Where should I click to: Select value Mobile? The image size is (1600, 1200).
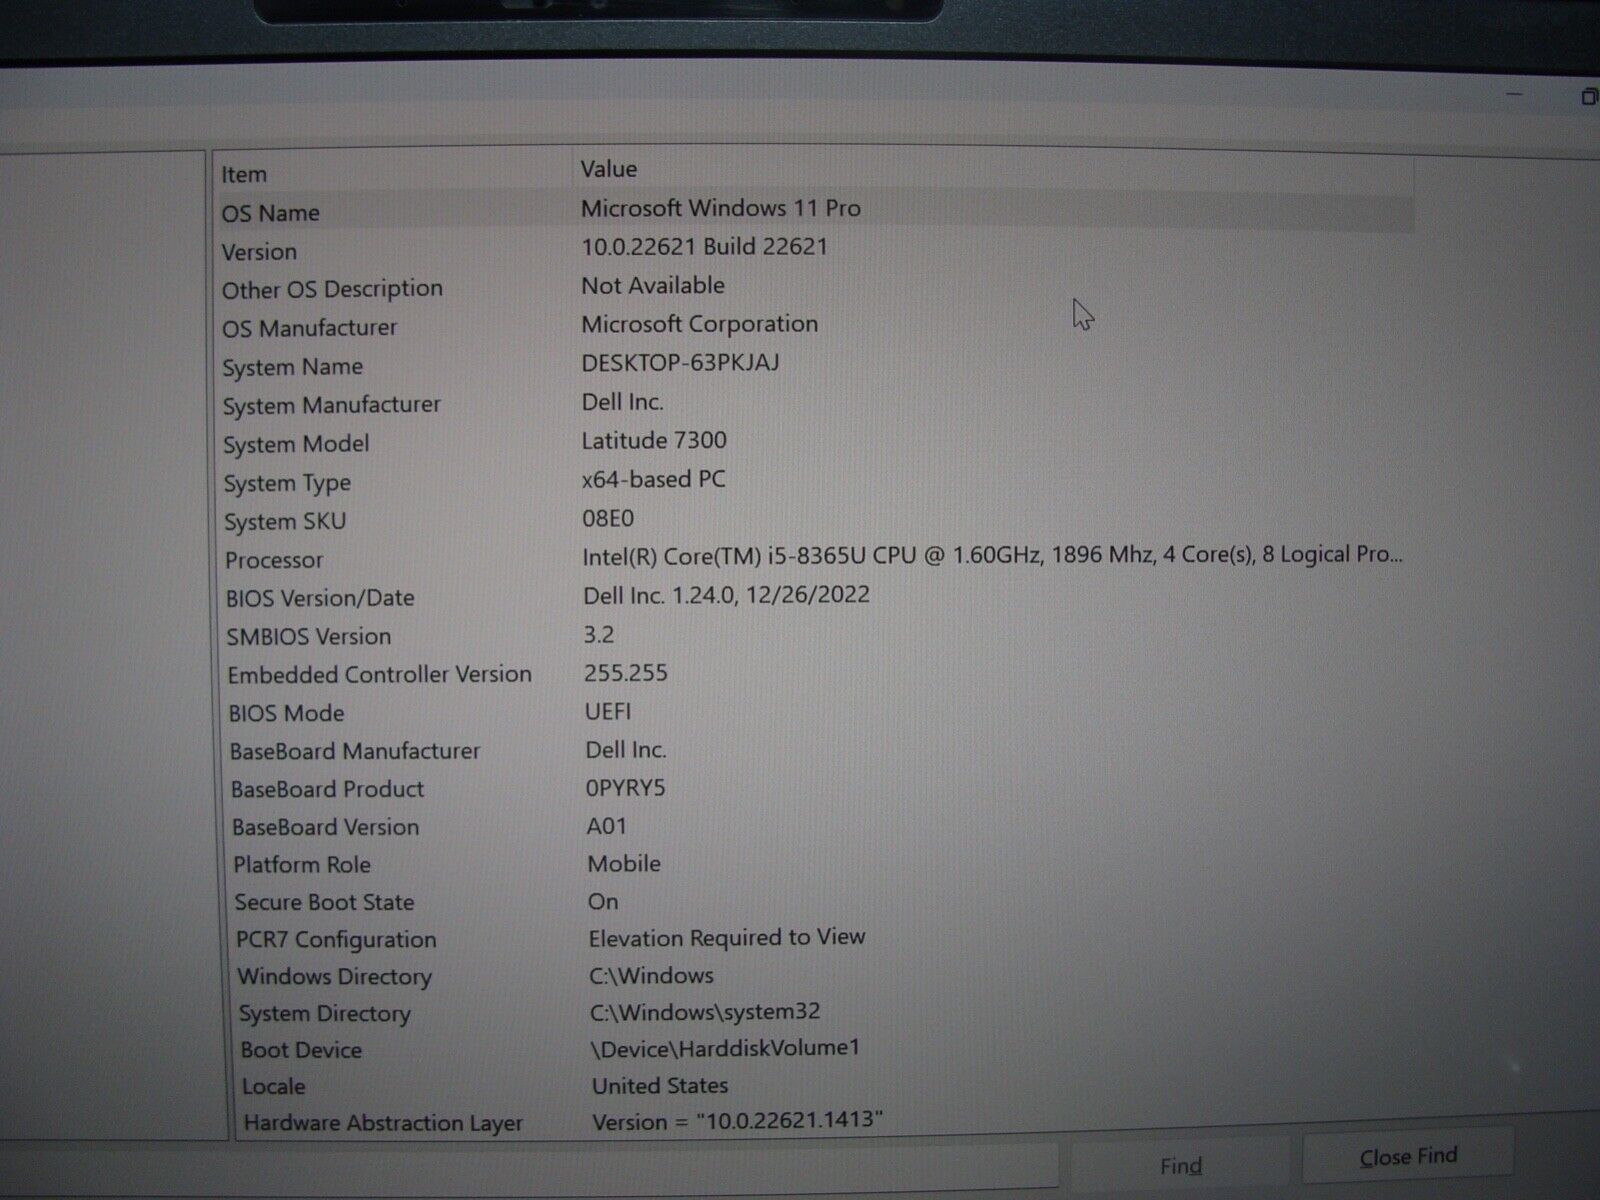tap(624, 864)
